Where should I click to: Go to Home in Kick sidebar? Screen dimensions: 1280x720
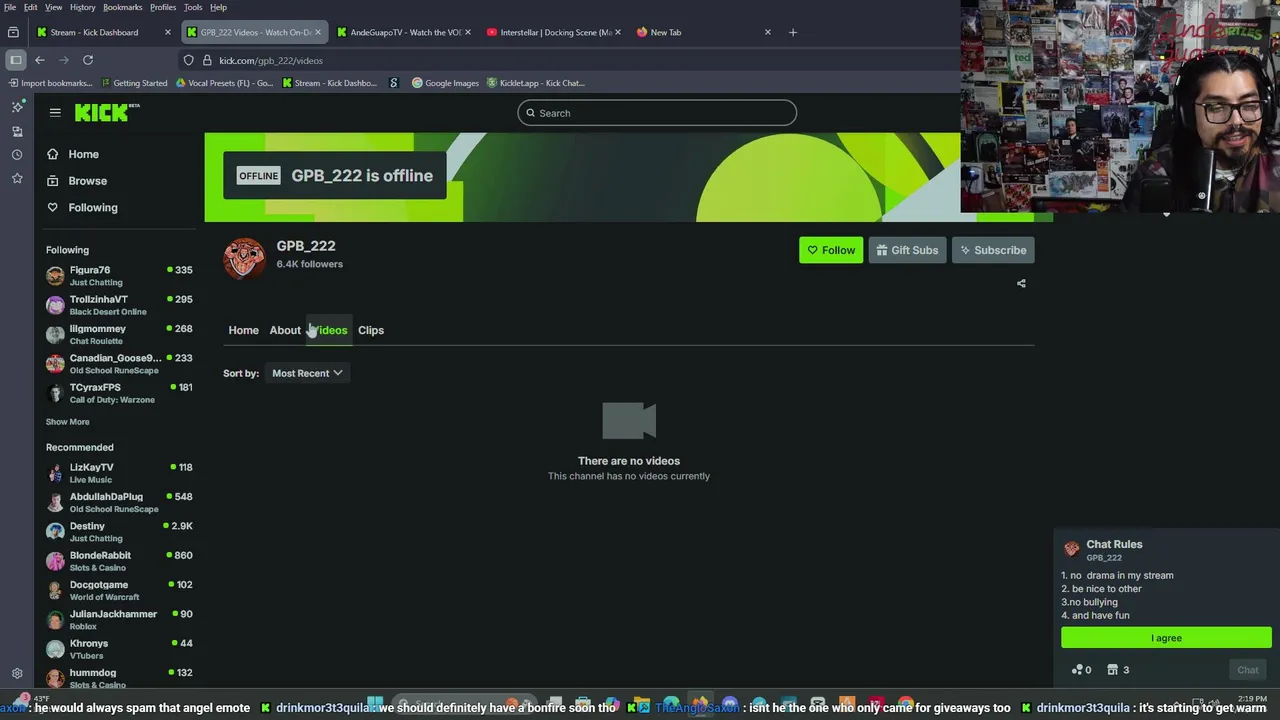pyautogui.click(x=83, y=154)
